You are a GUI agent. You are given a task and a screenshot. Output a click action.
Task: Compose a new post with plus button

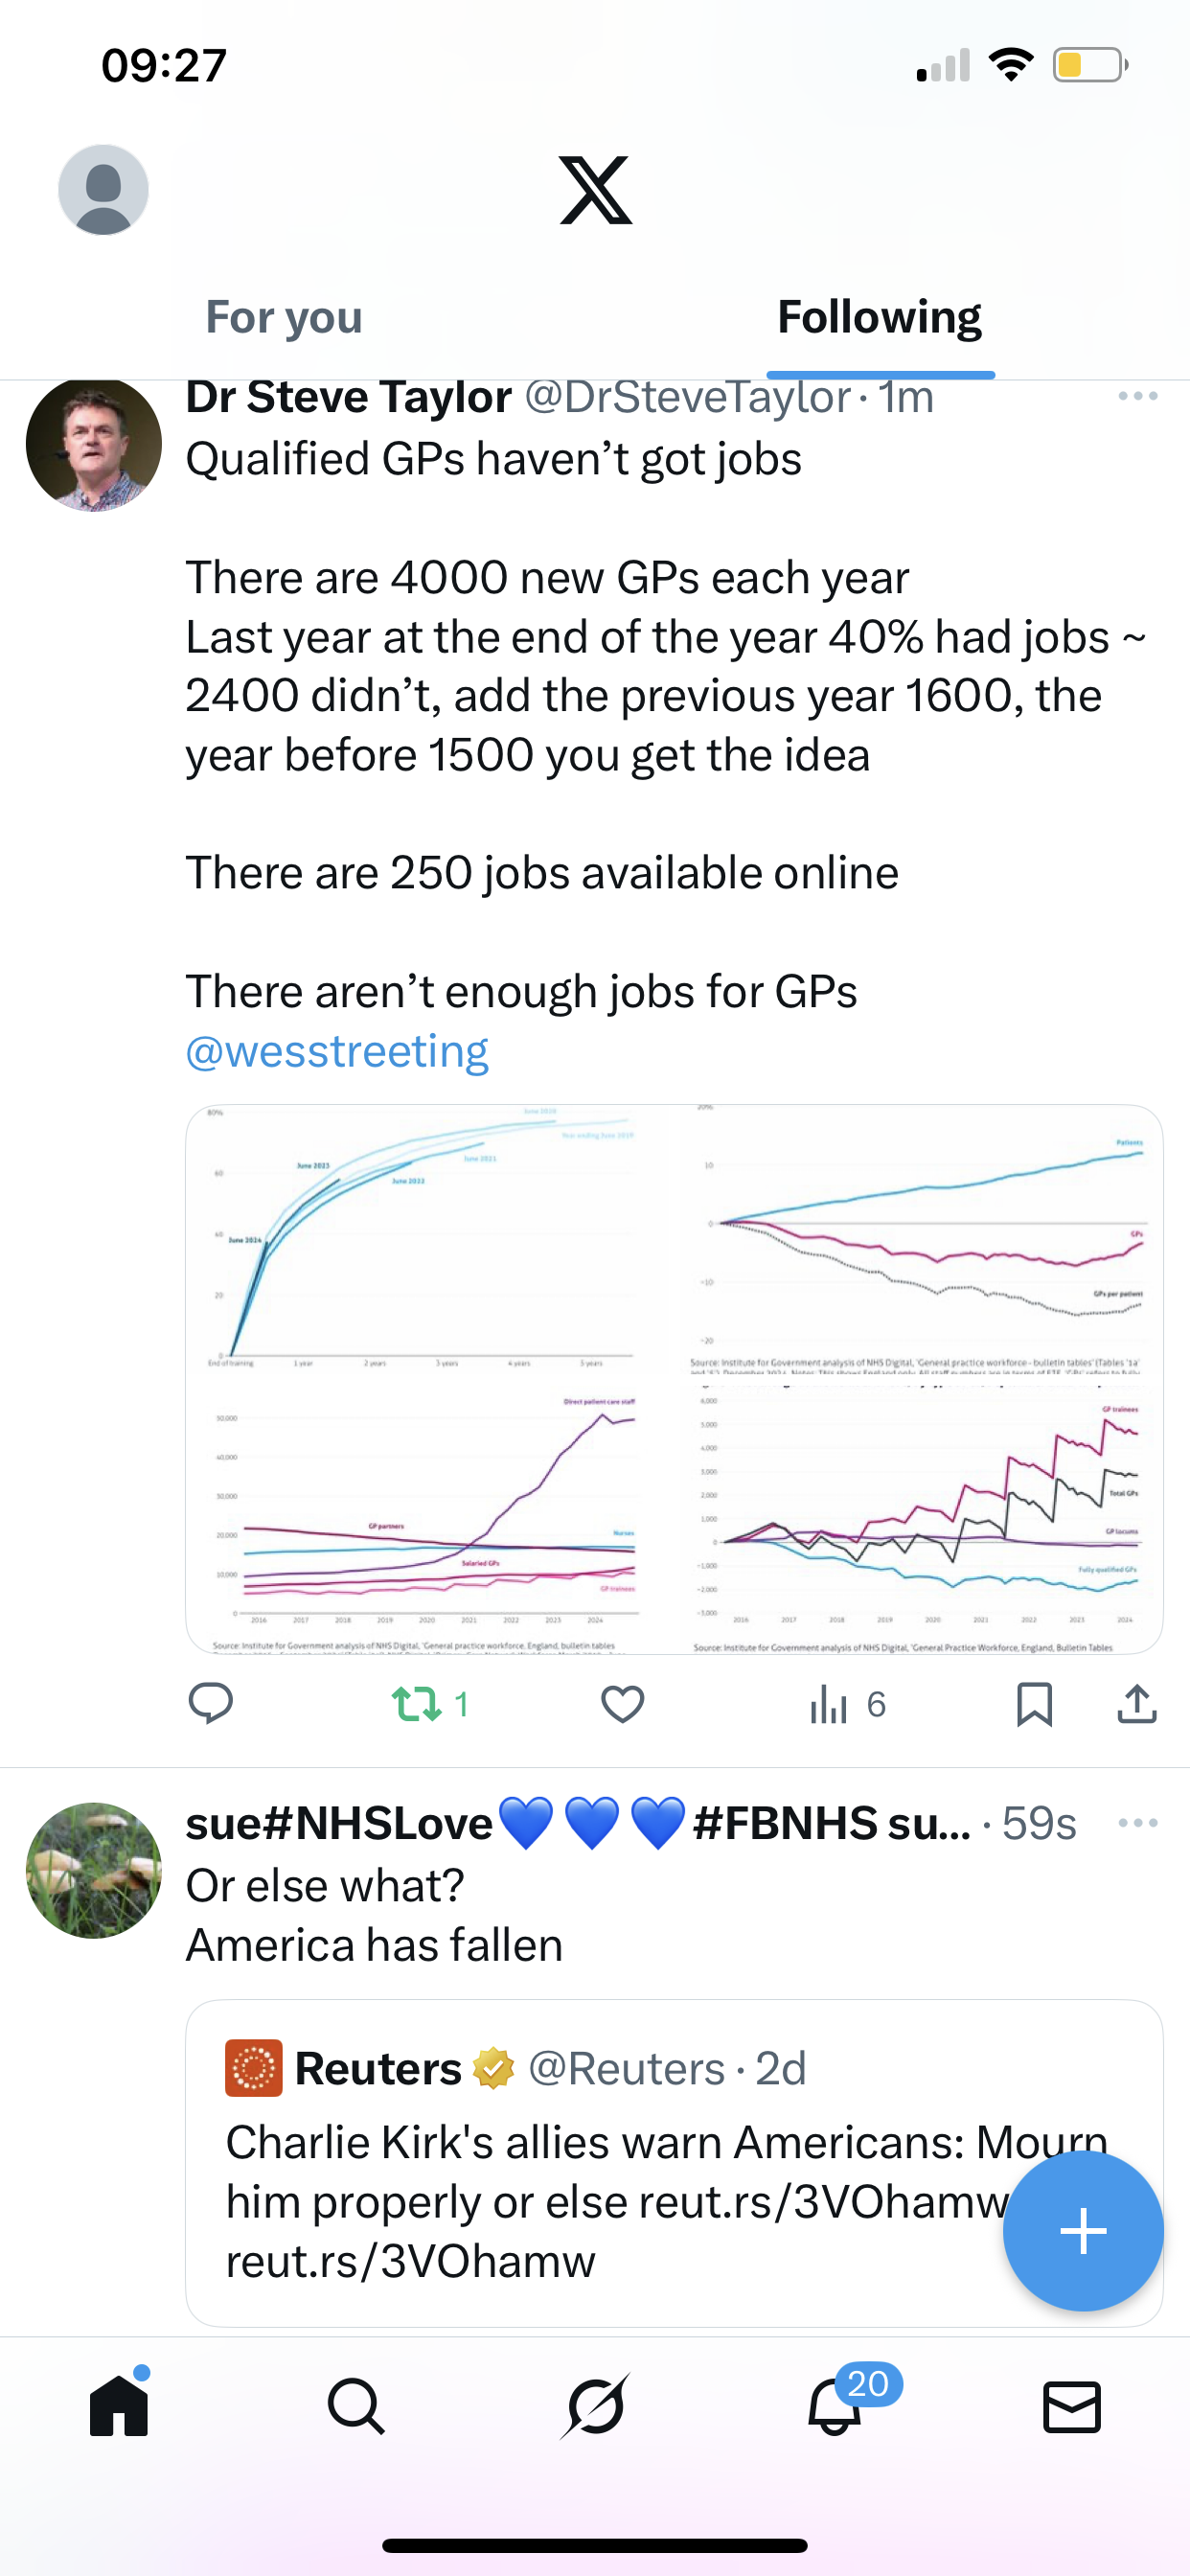[x=1083, y=2231]
